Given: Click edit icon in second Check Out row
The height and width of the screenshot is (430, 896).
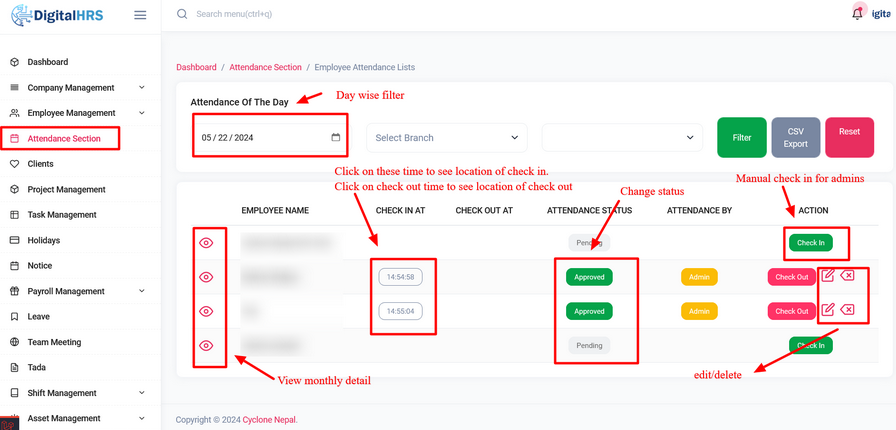Looking at the screenshot, I should (x=828, y=310).
